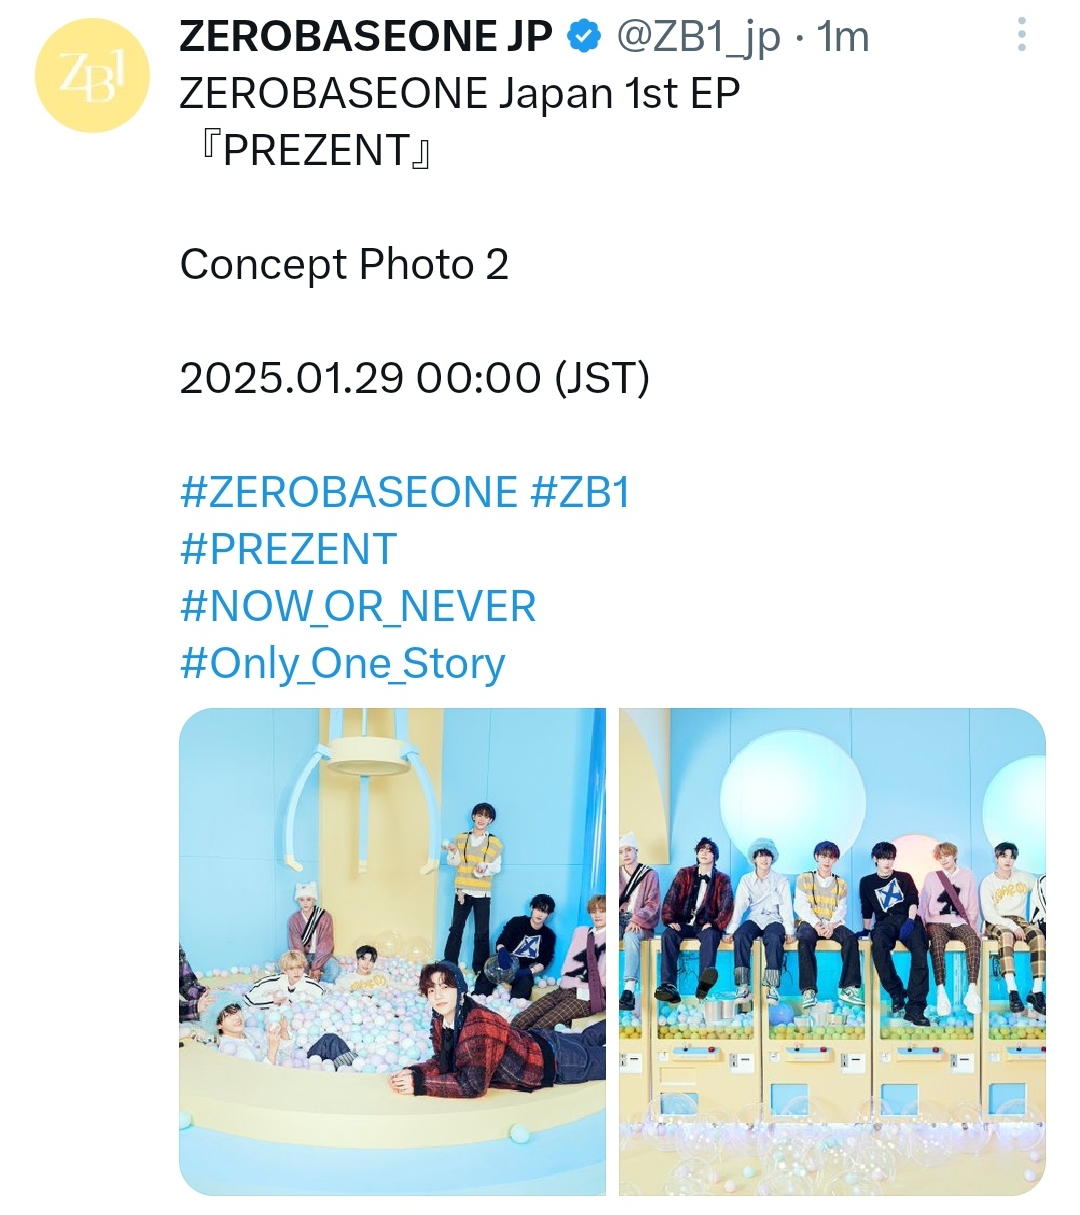The width and height of the screenshot is (1080, 1215).
Task: Open the #ZB1 hashtag
Action: pyautogui.click(x=581, y=493)
